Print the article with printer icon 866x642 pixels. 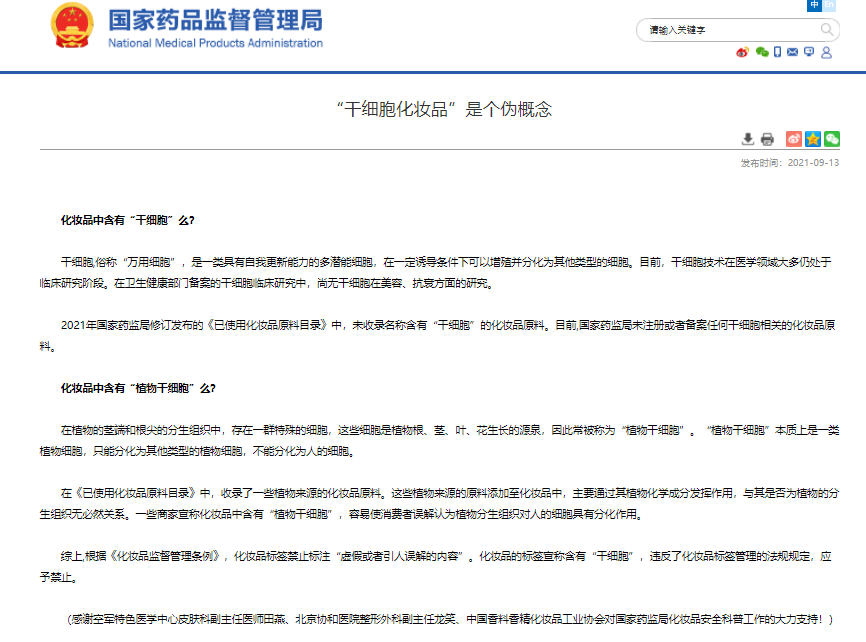tap(767, 139)
